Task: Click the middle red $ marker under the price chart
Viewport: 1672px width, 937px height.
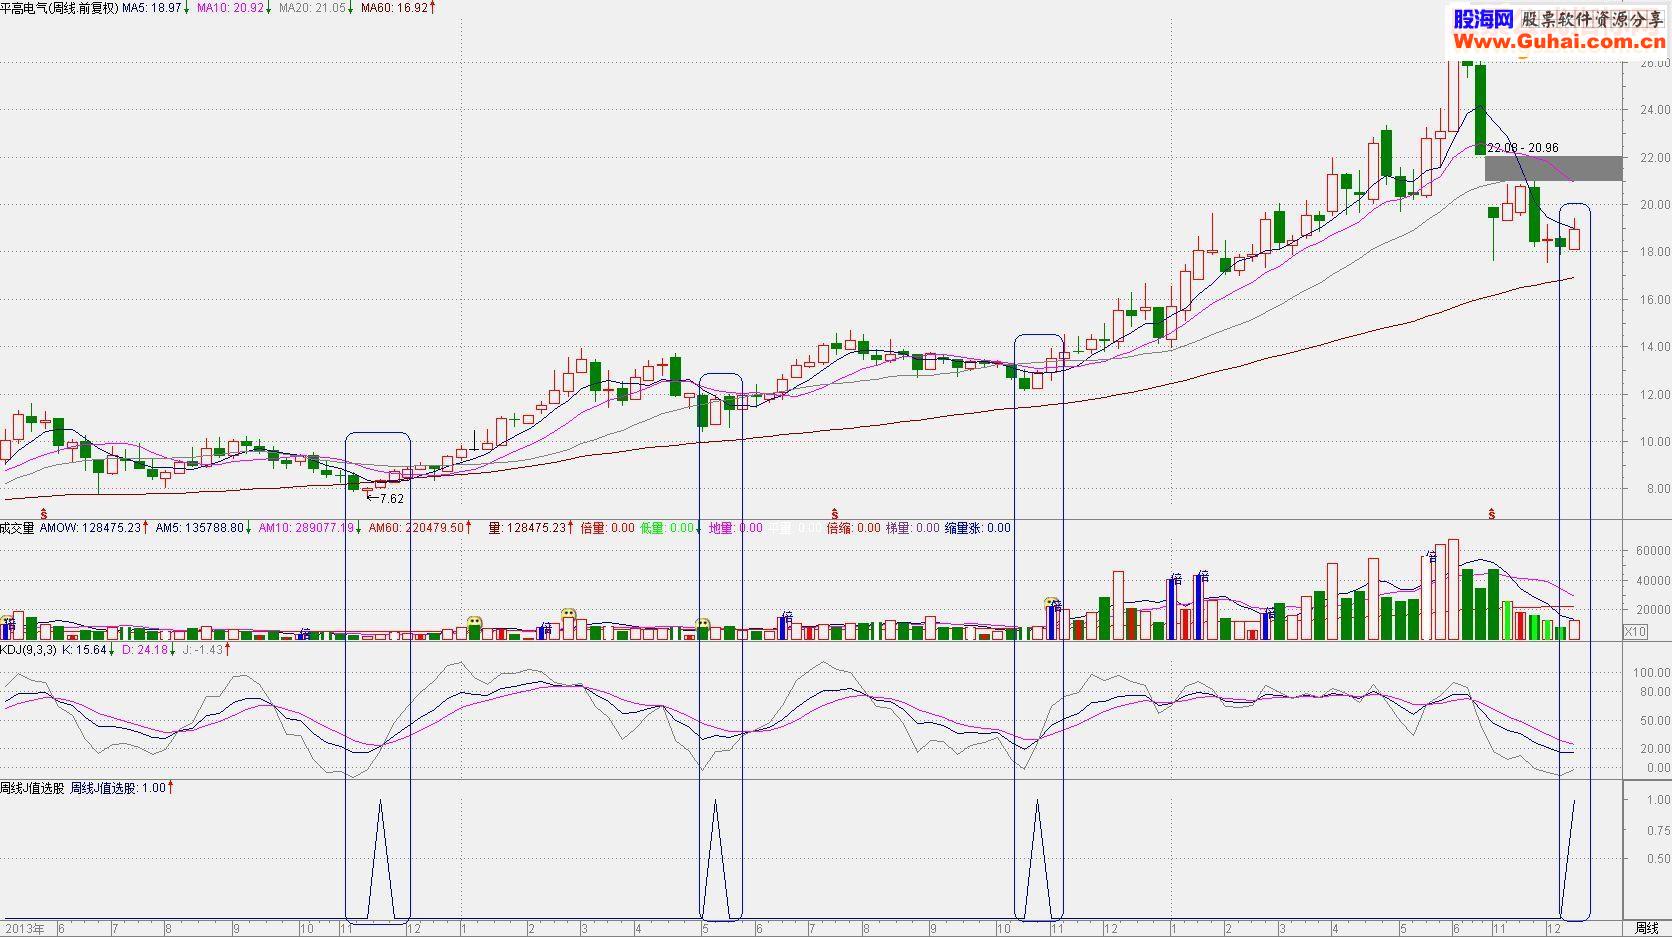Action: (x=835, y=512)
